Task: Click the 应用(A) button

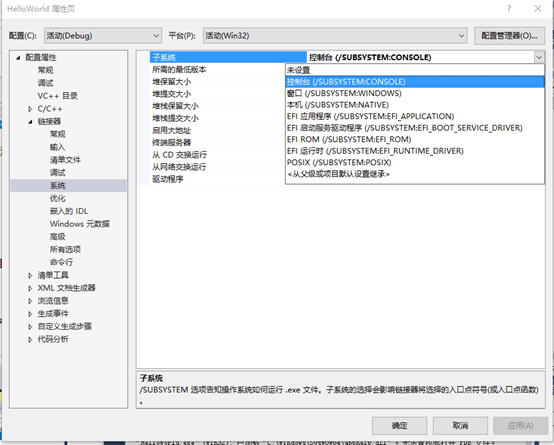Action: (x=520, y=426)
